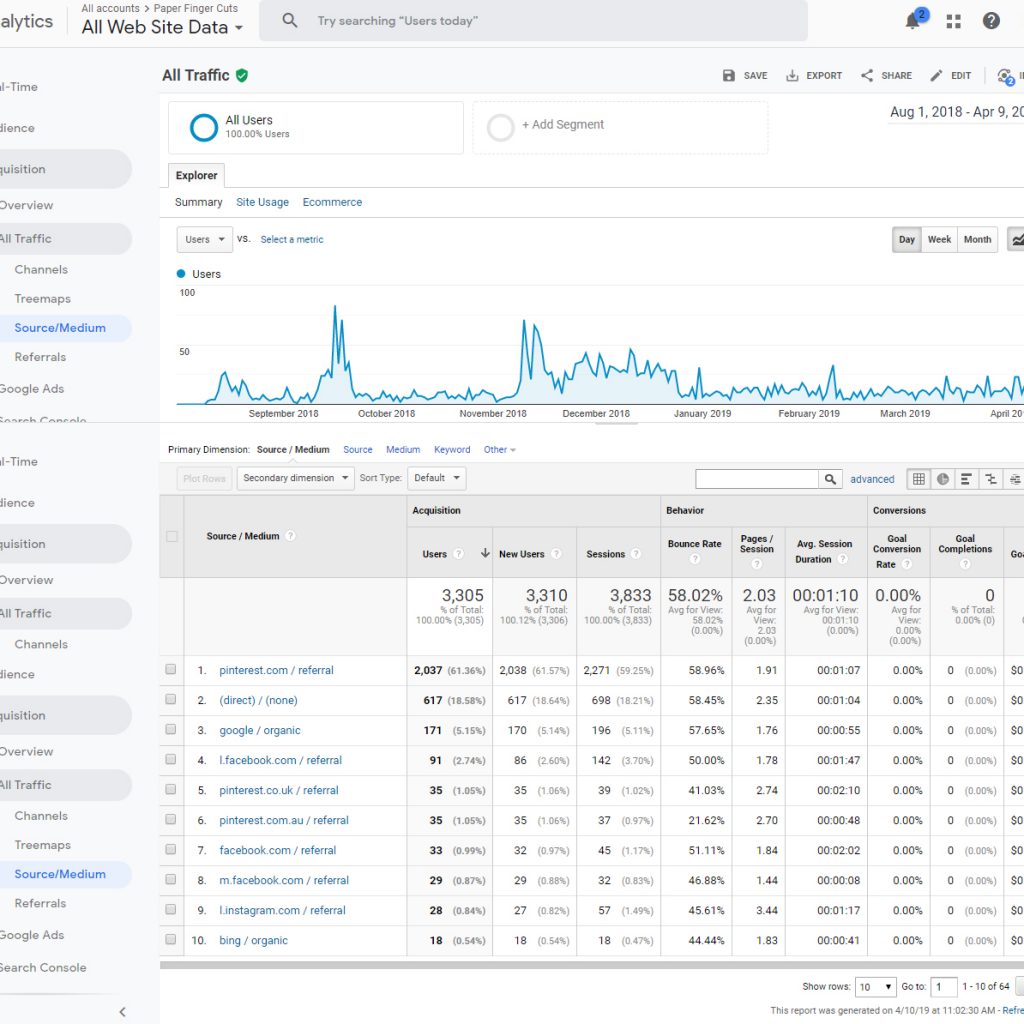
Task: Check the google / organic row checkbox
Action: pyautogui.click(x=170, y=729)
